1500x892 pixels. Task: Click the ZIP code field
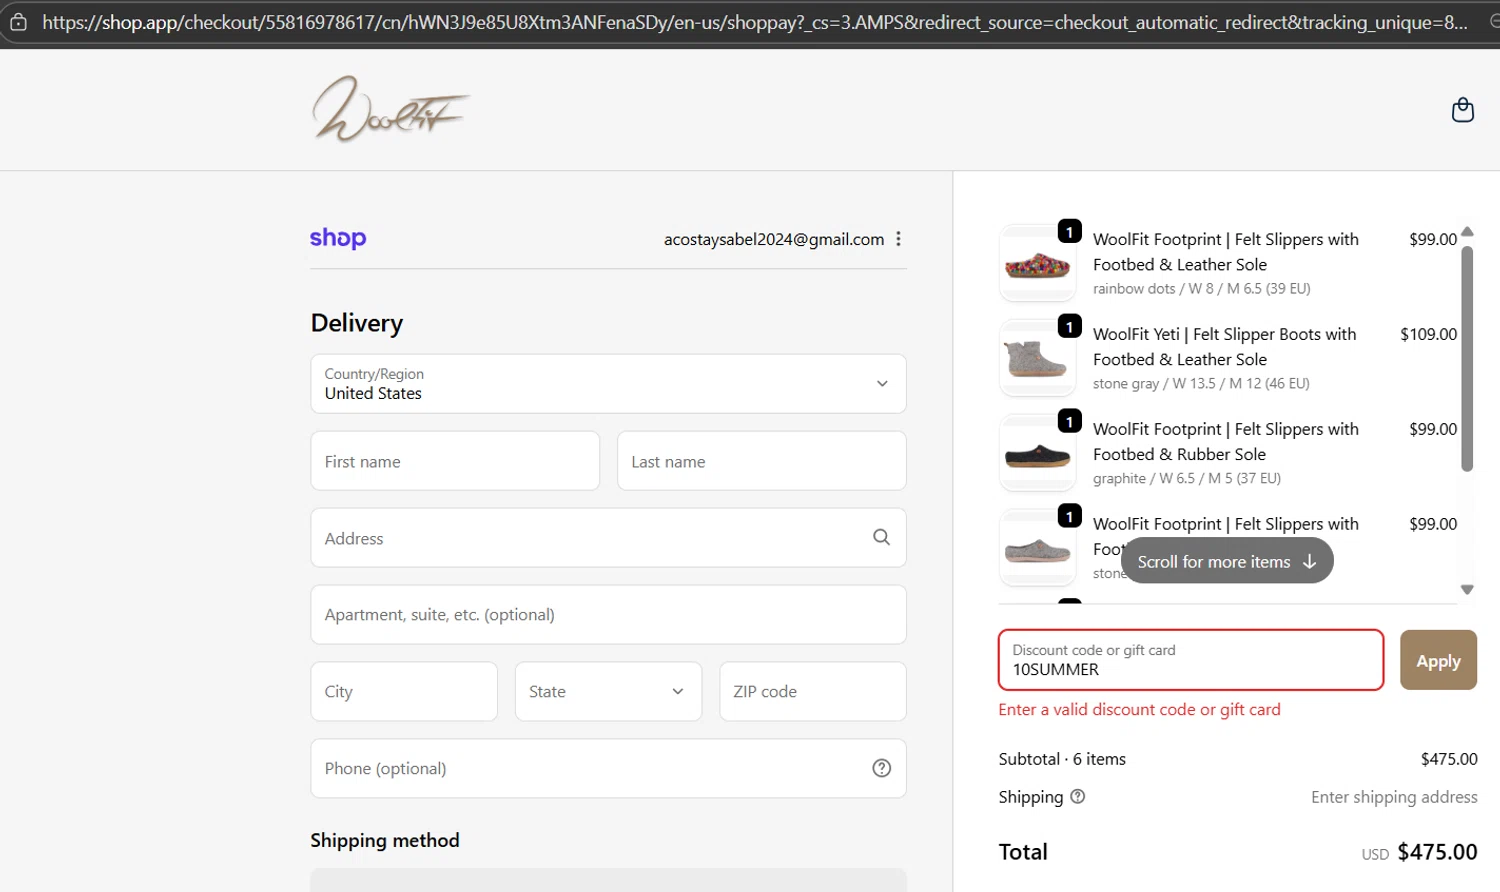[x=813, y=691]
